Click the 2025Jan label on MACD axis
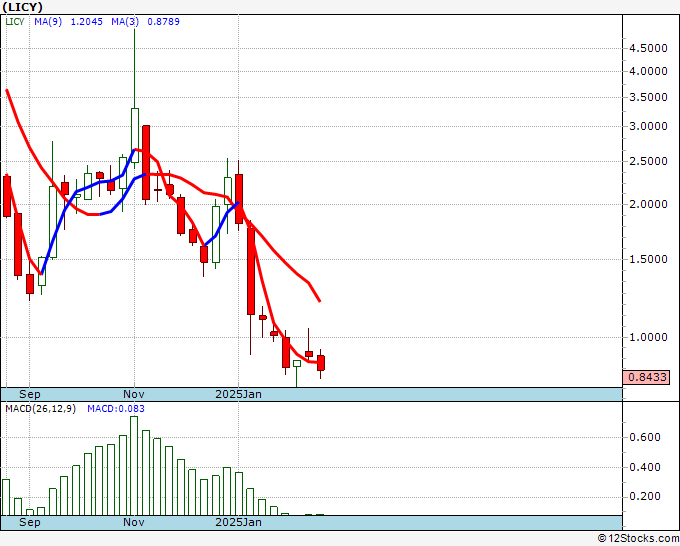 [239, 522]
